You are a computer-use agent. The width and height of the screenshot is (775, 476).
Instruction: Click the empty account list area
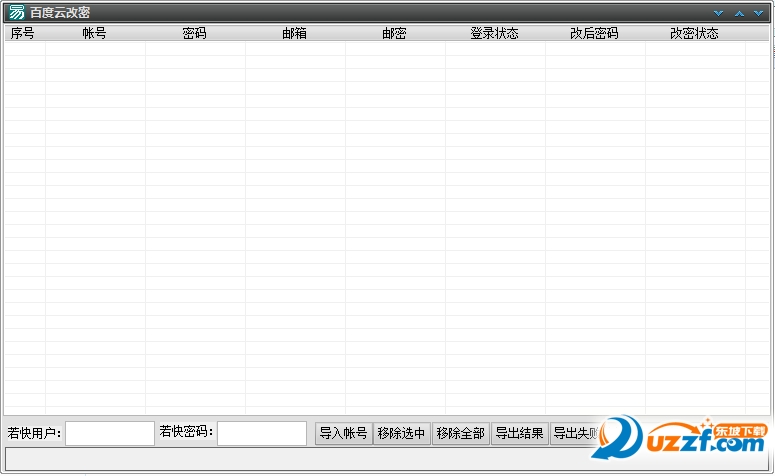point(380,220)
